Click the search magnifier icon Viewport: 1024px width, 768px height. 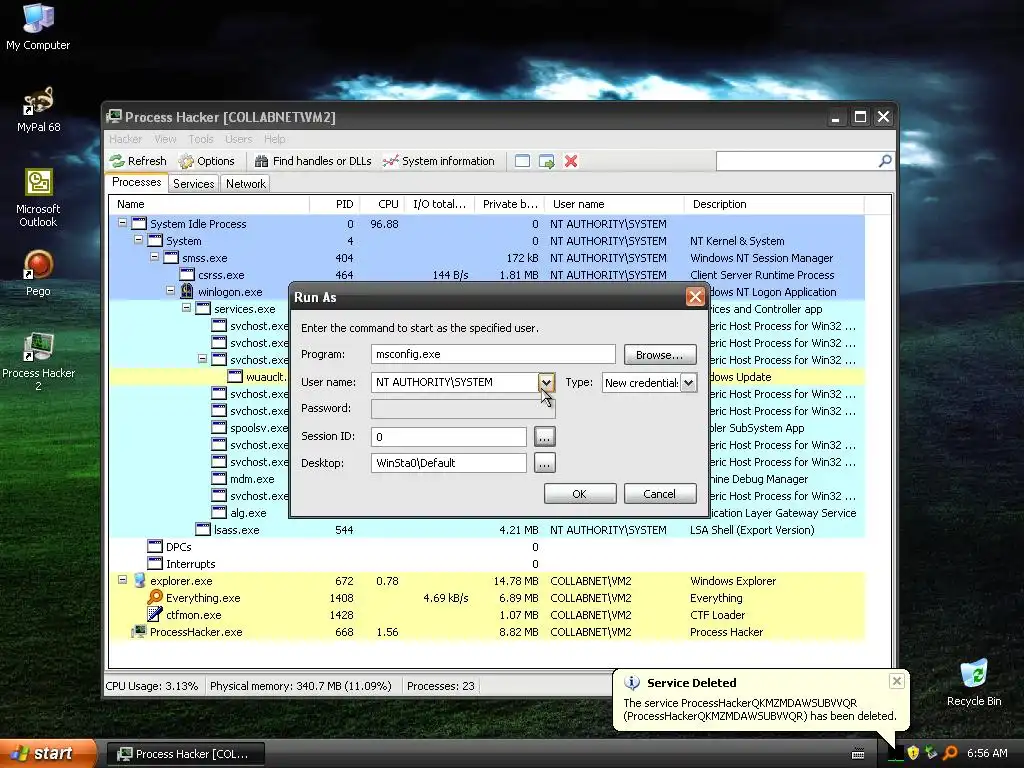pyautogui.click(x=885, y=161)
